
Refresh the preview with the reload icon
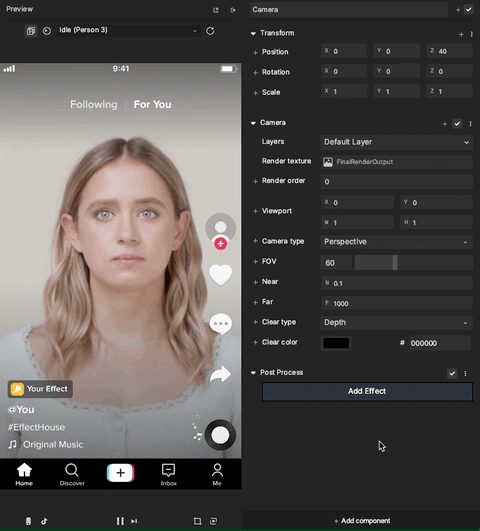pyautogui.click(x=210, y=31)
